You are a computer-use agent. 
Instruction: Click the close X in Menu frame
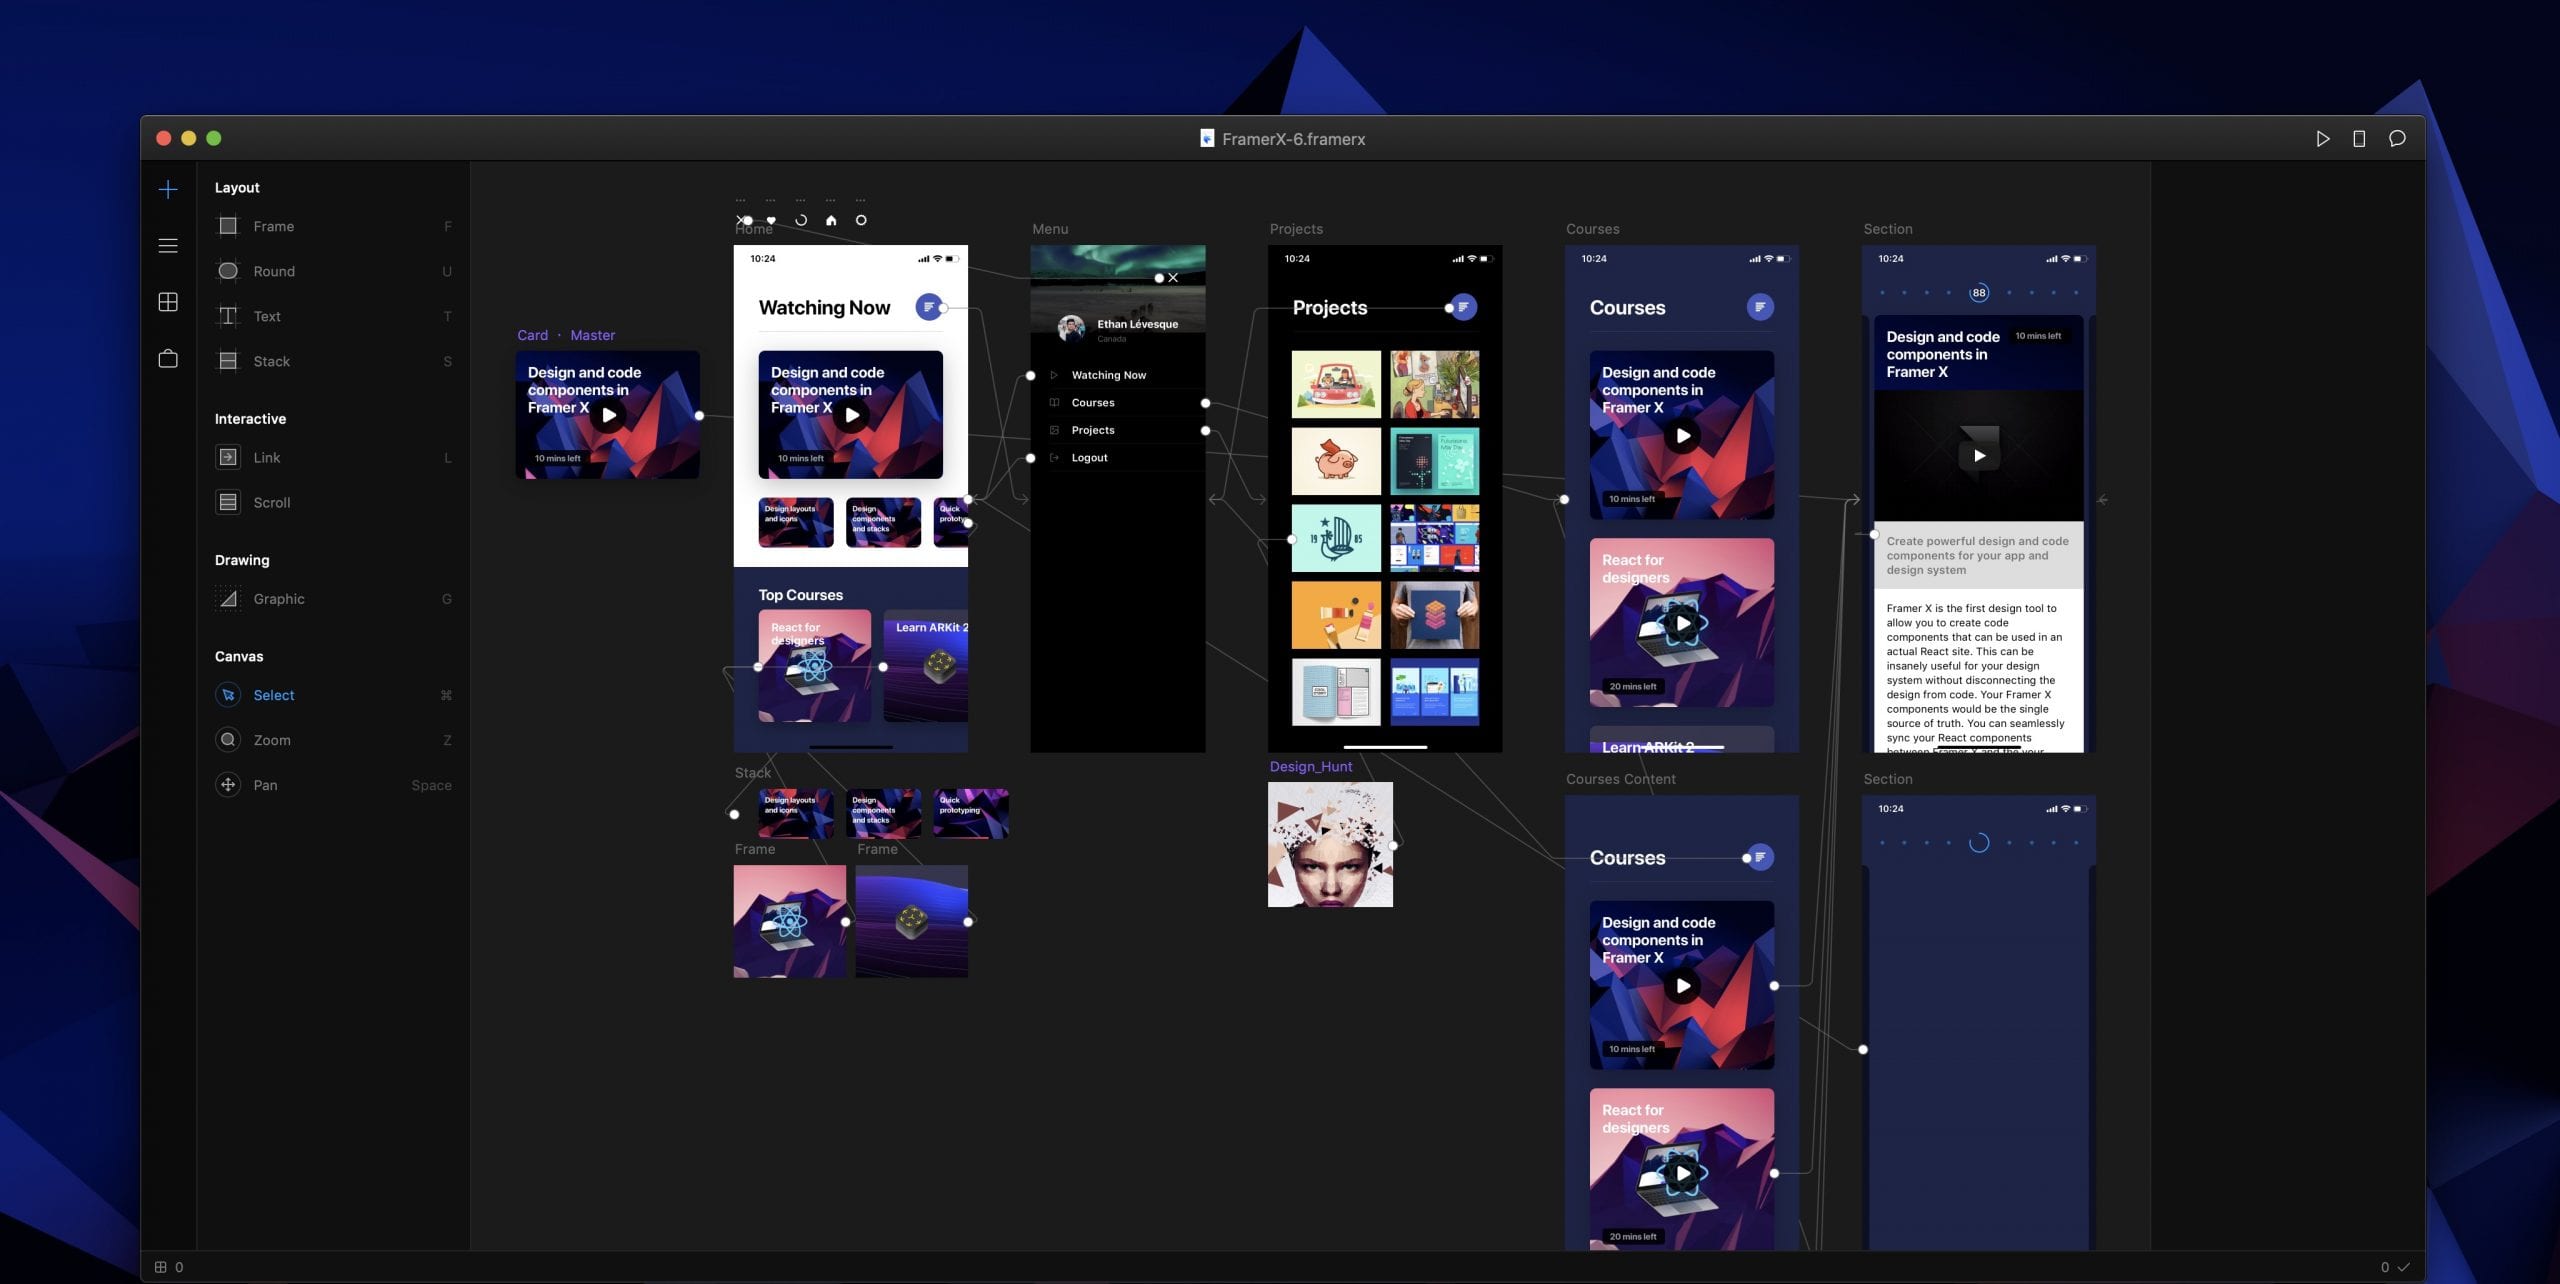tap(1173, 278)
